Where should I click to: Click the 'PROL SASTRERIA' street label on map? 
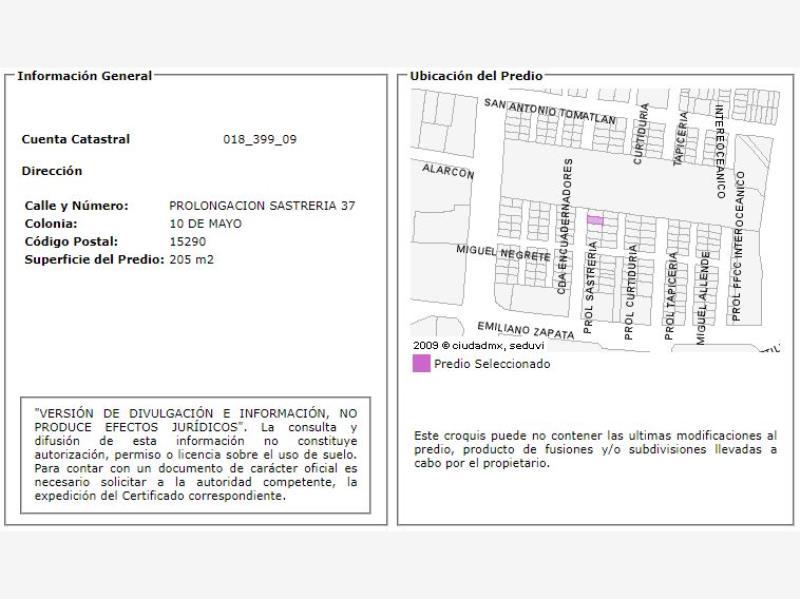[x=590, y=287]
